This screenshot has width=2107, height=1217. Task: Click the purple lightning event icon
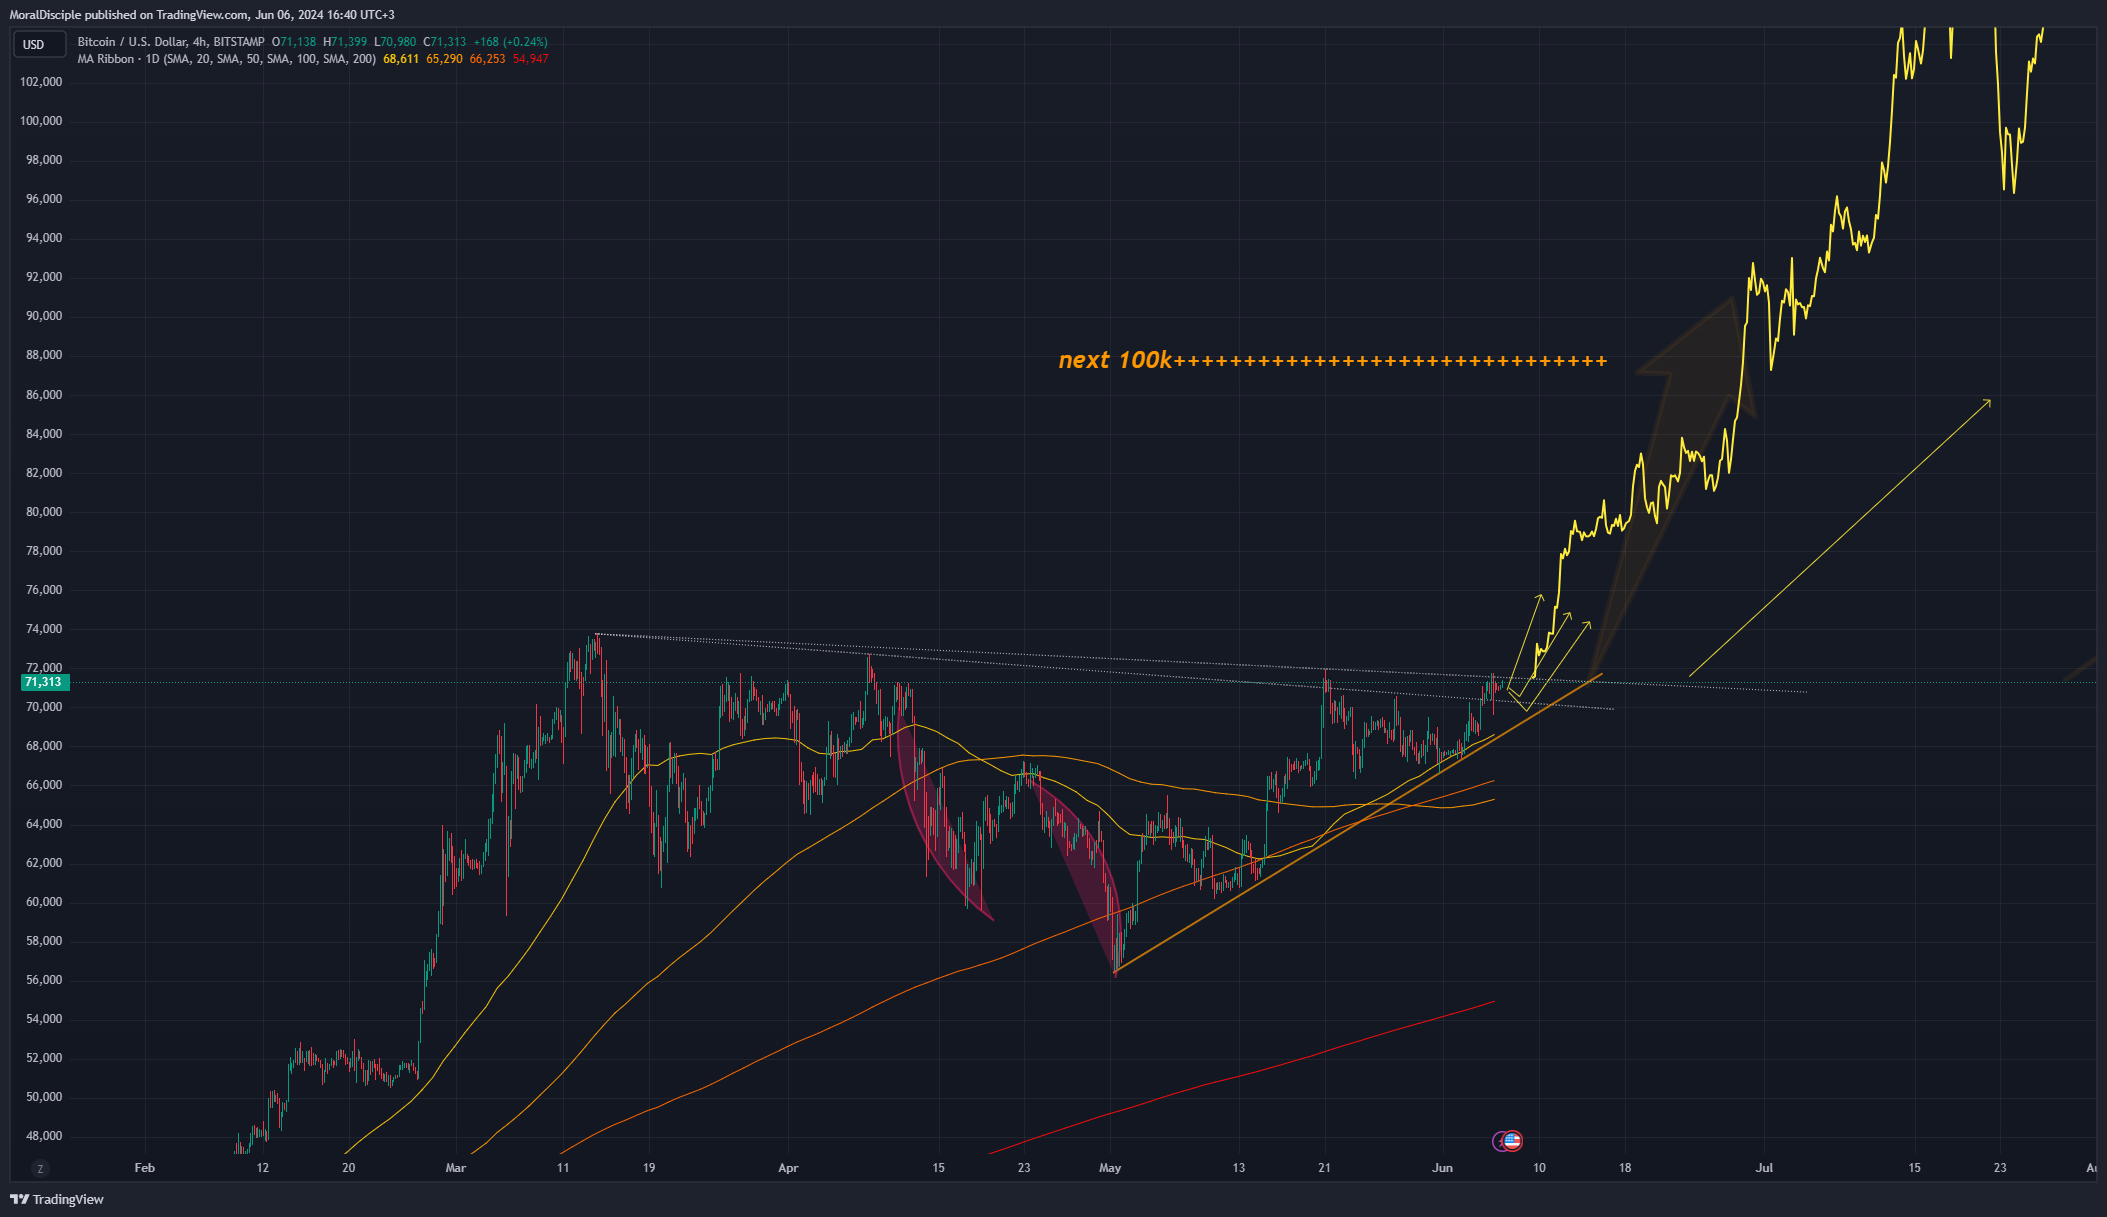coord(1499,1140)
